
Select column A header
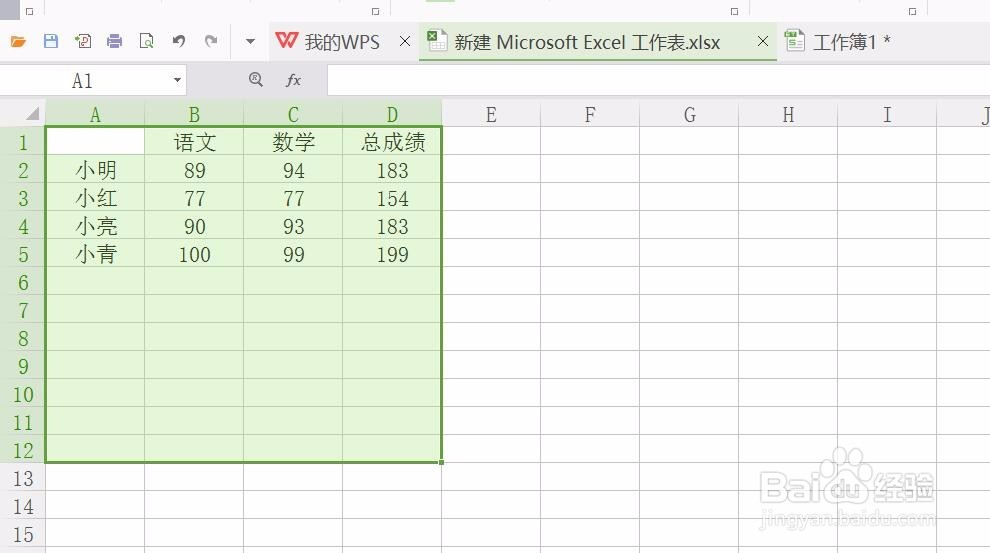click(95, 114)
